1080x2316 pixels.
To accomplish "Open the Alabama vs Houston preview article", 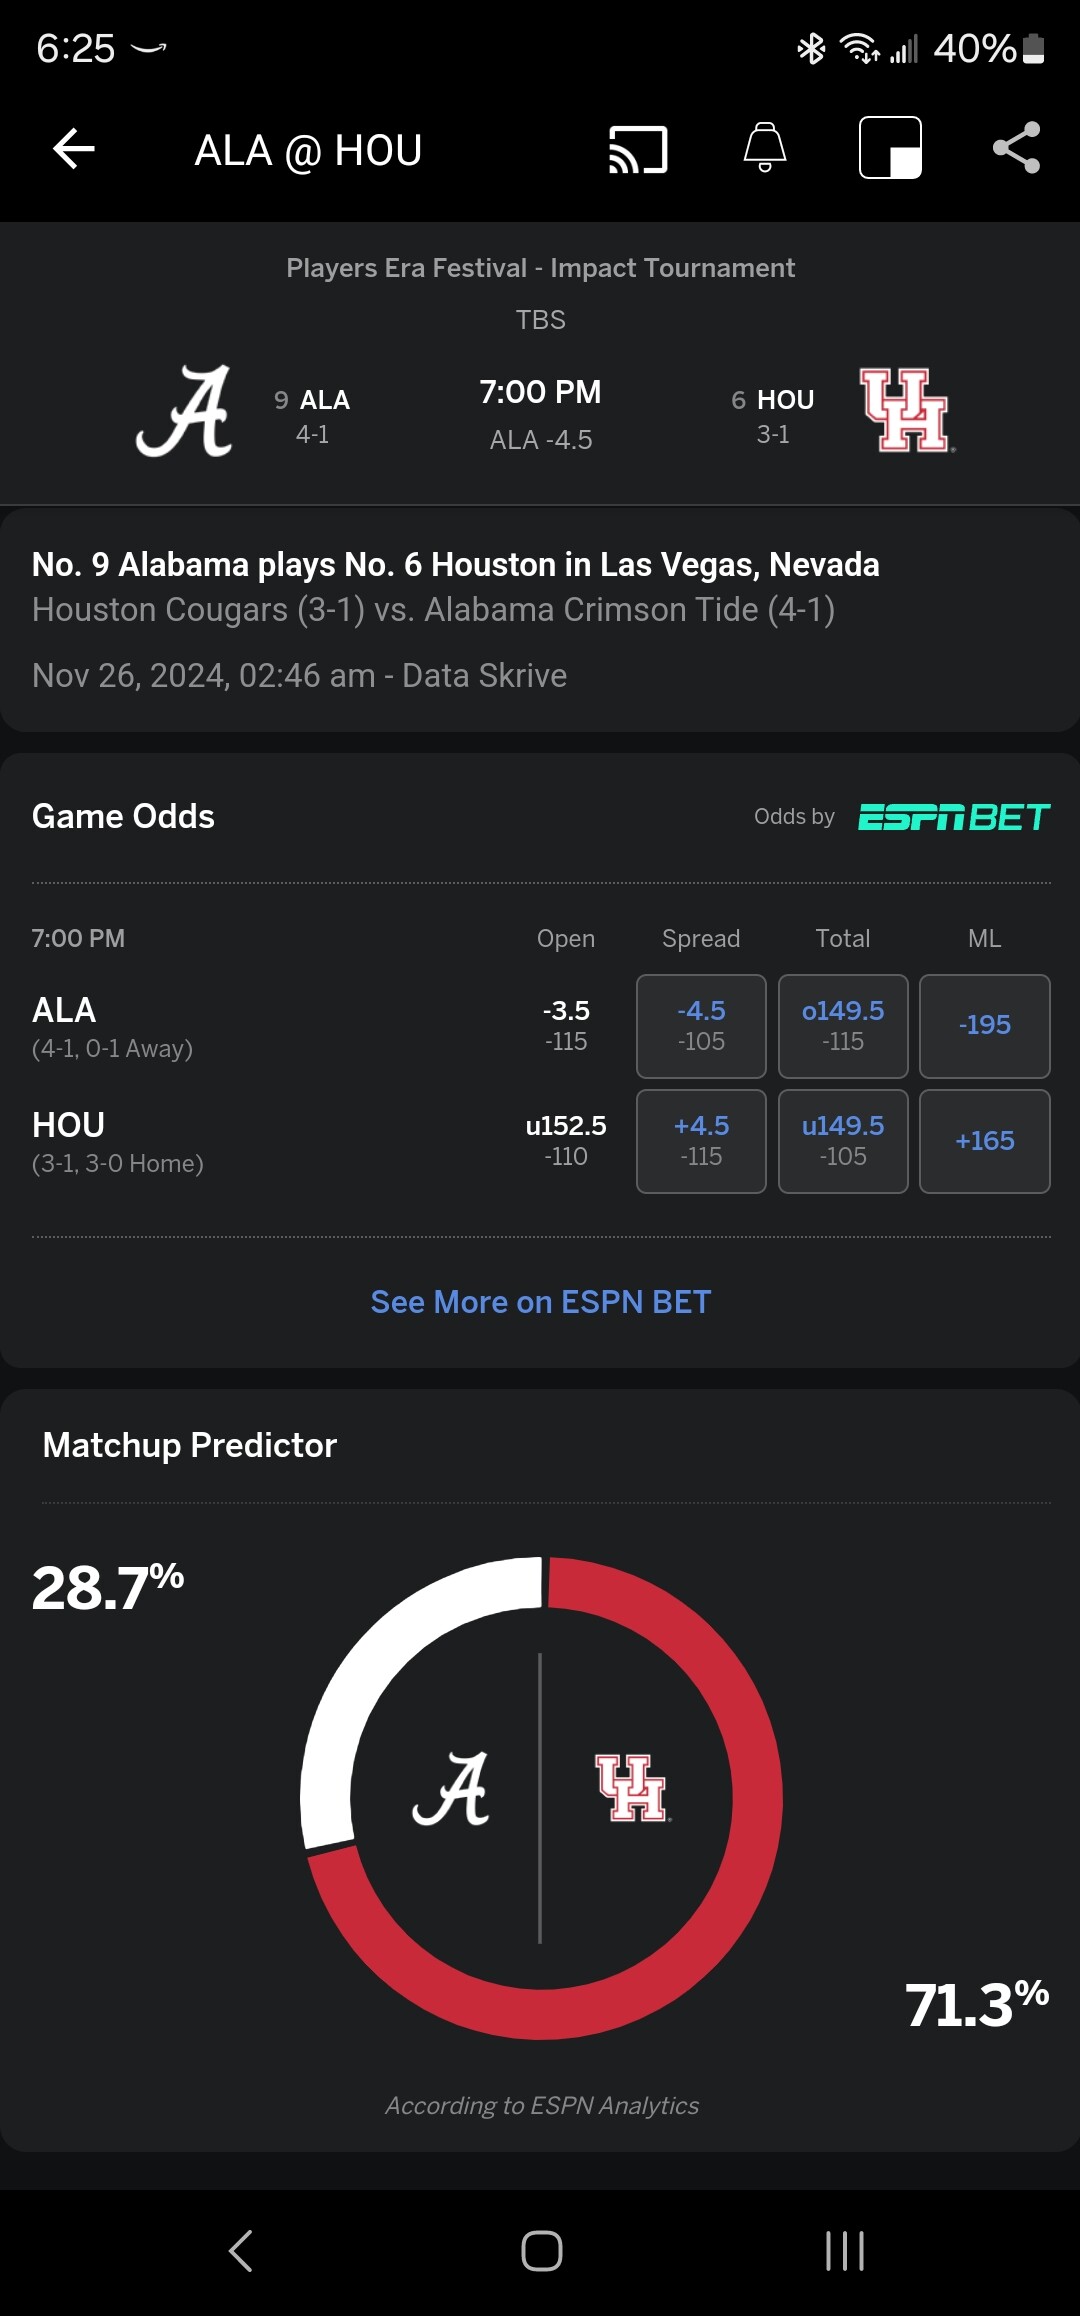I will tap(540, 620).
